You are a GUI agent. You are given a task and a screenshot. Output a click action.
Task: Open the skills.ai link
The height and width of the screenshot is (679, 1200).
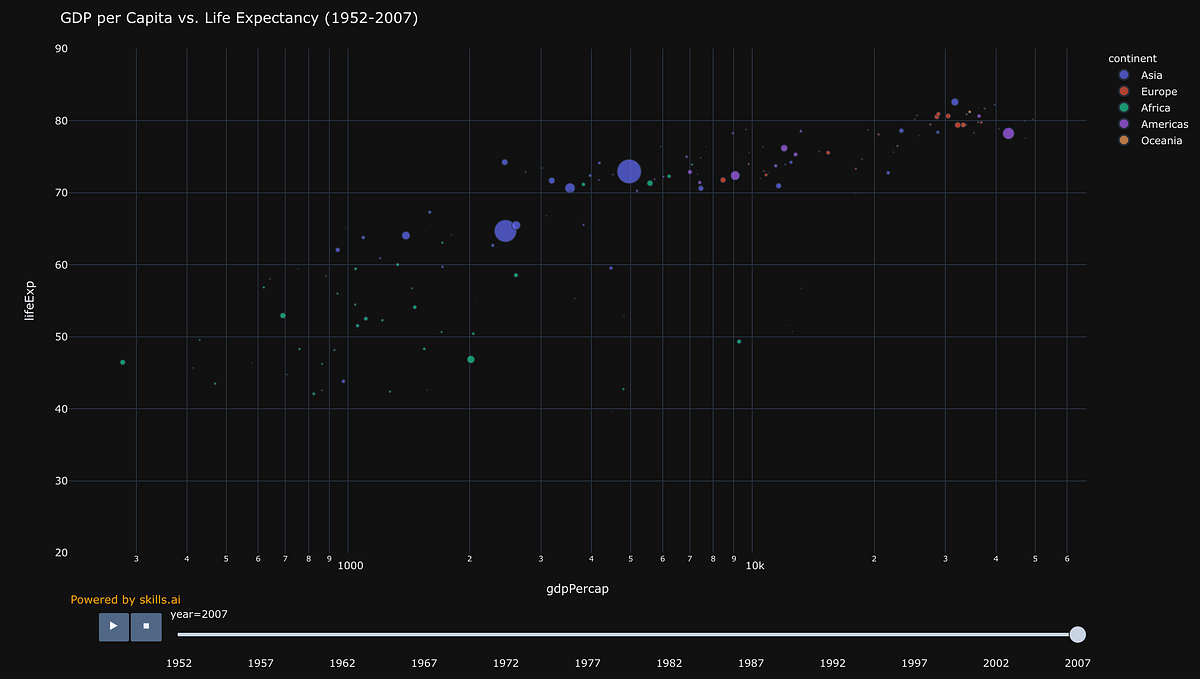(162, 599)
